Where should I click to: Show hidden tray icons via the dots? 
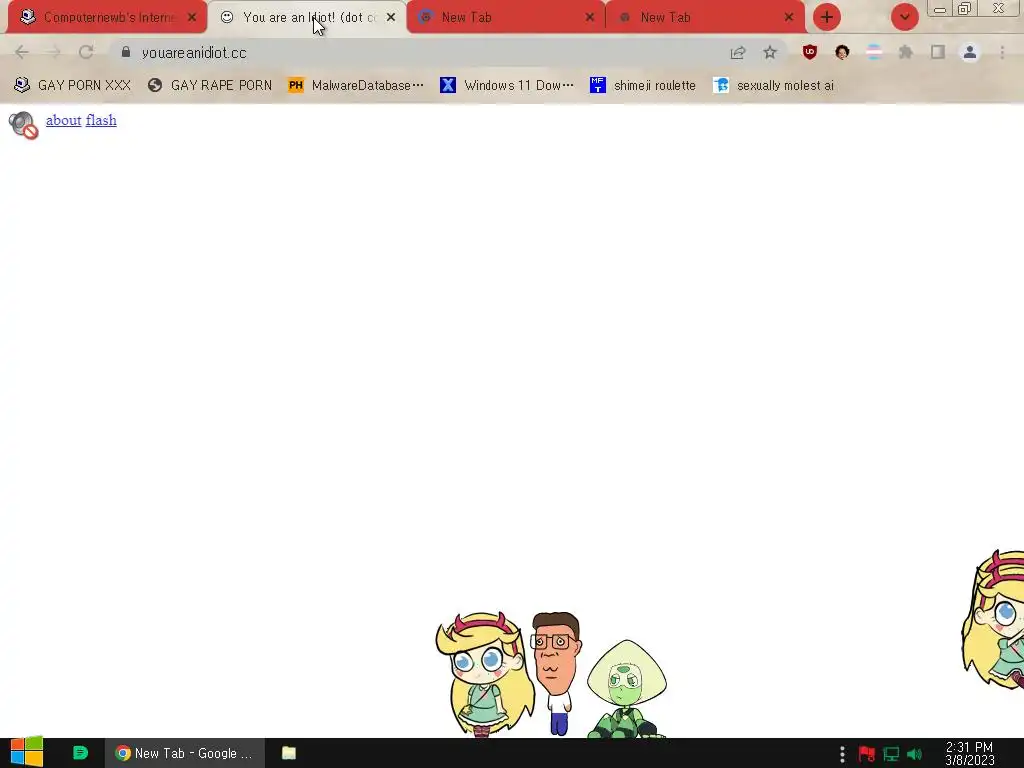point(842,754)
